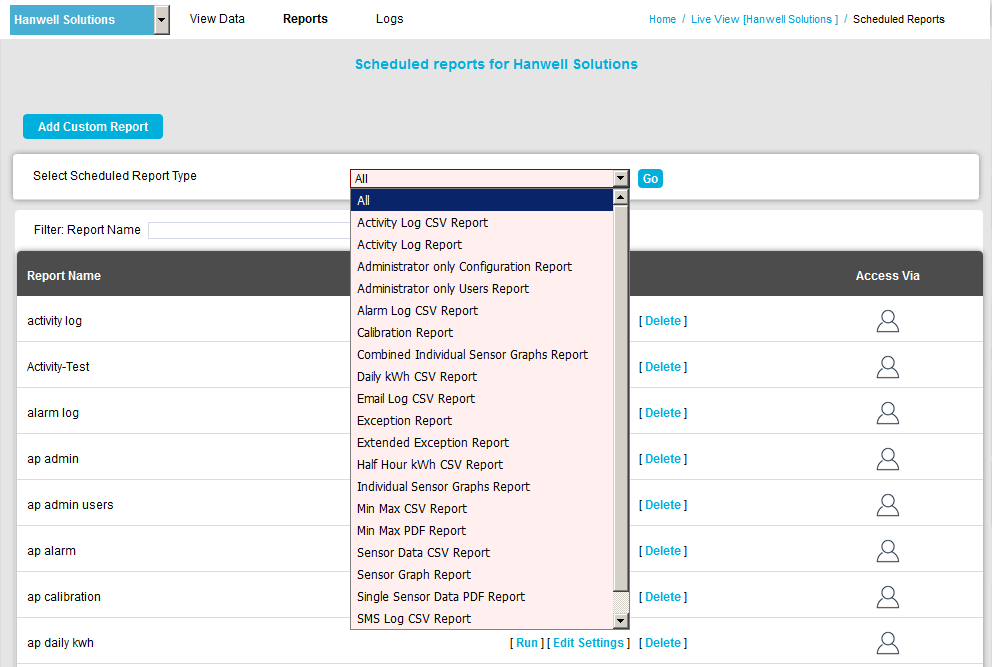
Task: Open the Reports menu
Action: click(305, 19)
